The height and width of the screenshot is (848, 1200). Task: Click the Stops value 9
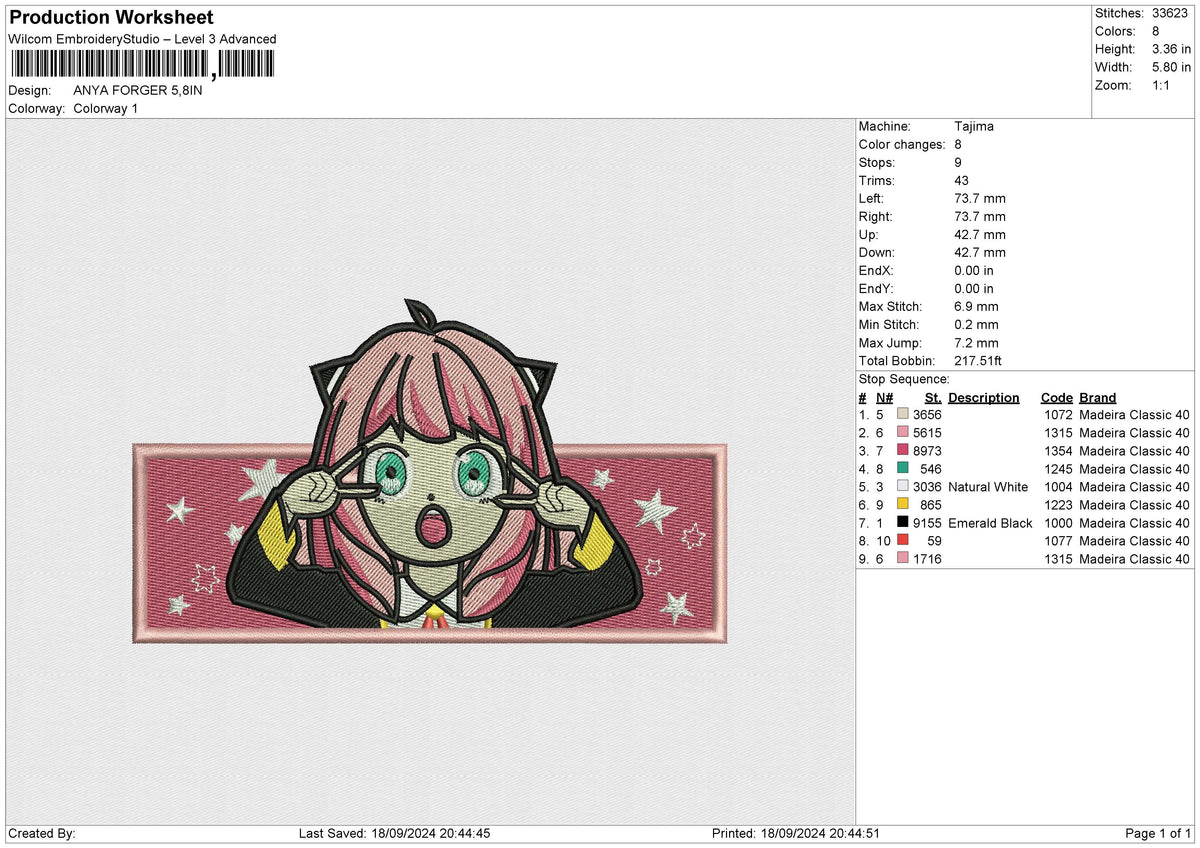(x=959, y=163)
